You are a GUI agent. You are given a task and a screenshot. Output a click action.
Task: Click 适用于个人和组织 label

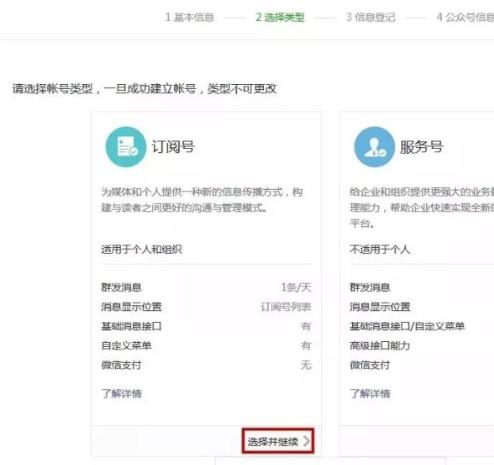[142, 249]
